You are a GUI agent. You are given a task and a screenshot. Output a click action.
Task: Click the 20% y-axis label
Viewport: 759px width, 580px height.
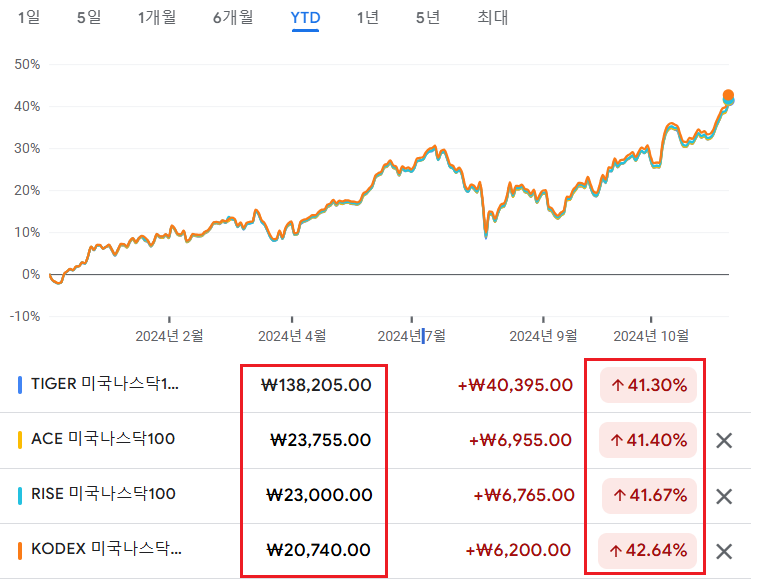[x=27, y=191]
